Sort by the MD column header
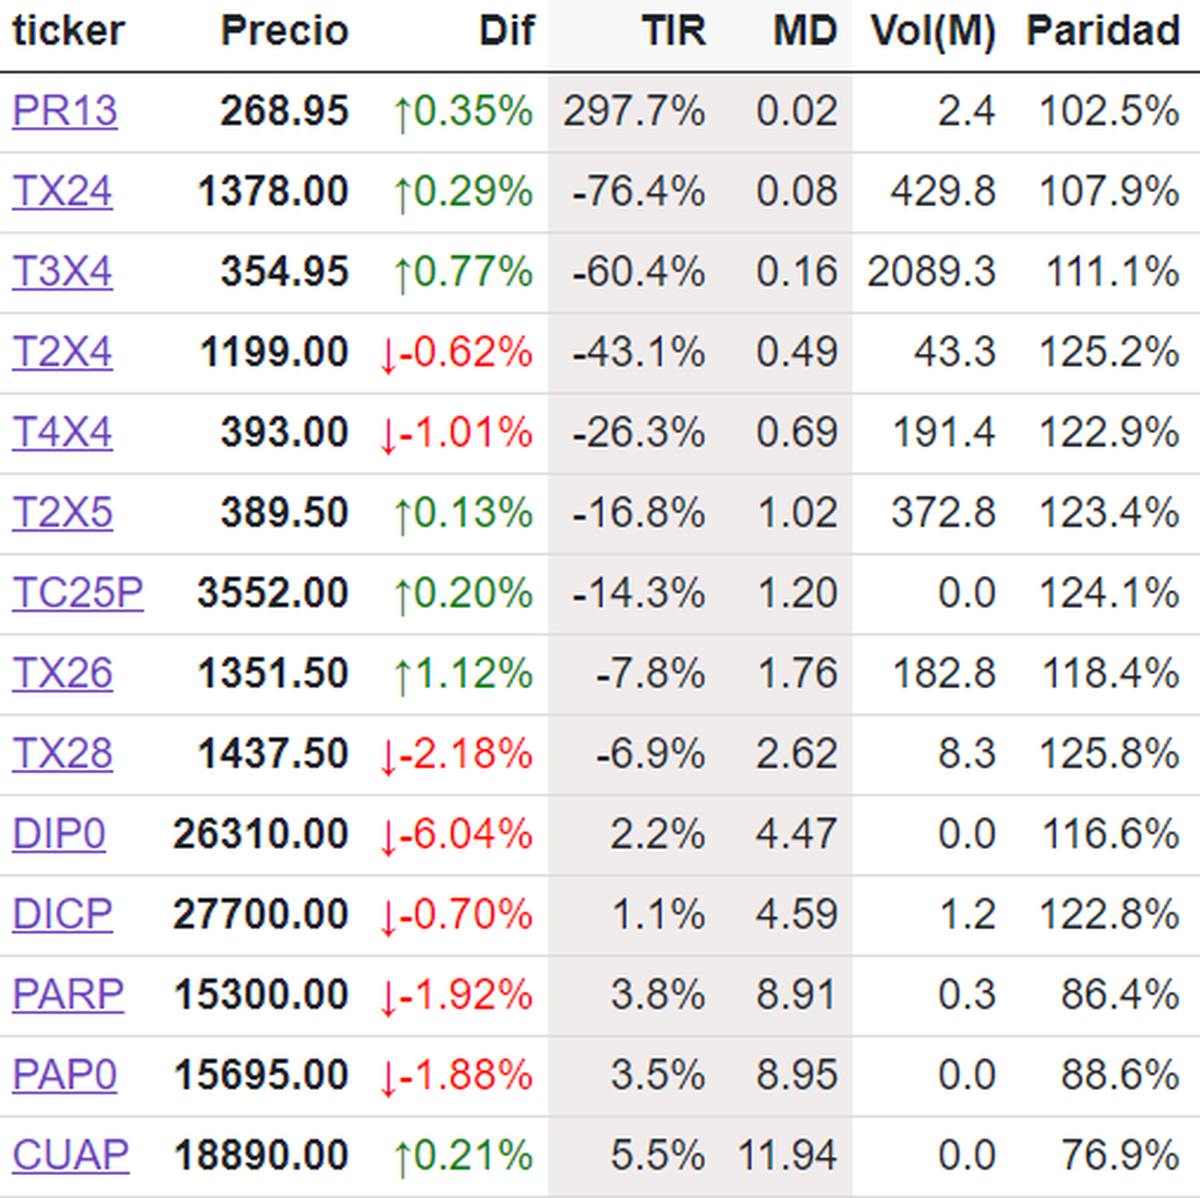This screenshot has width=1200, height=1198. pos(804,31)
